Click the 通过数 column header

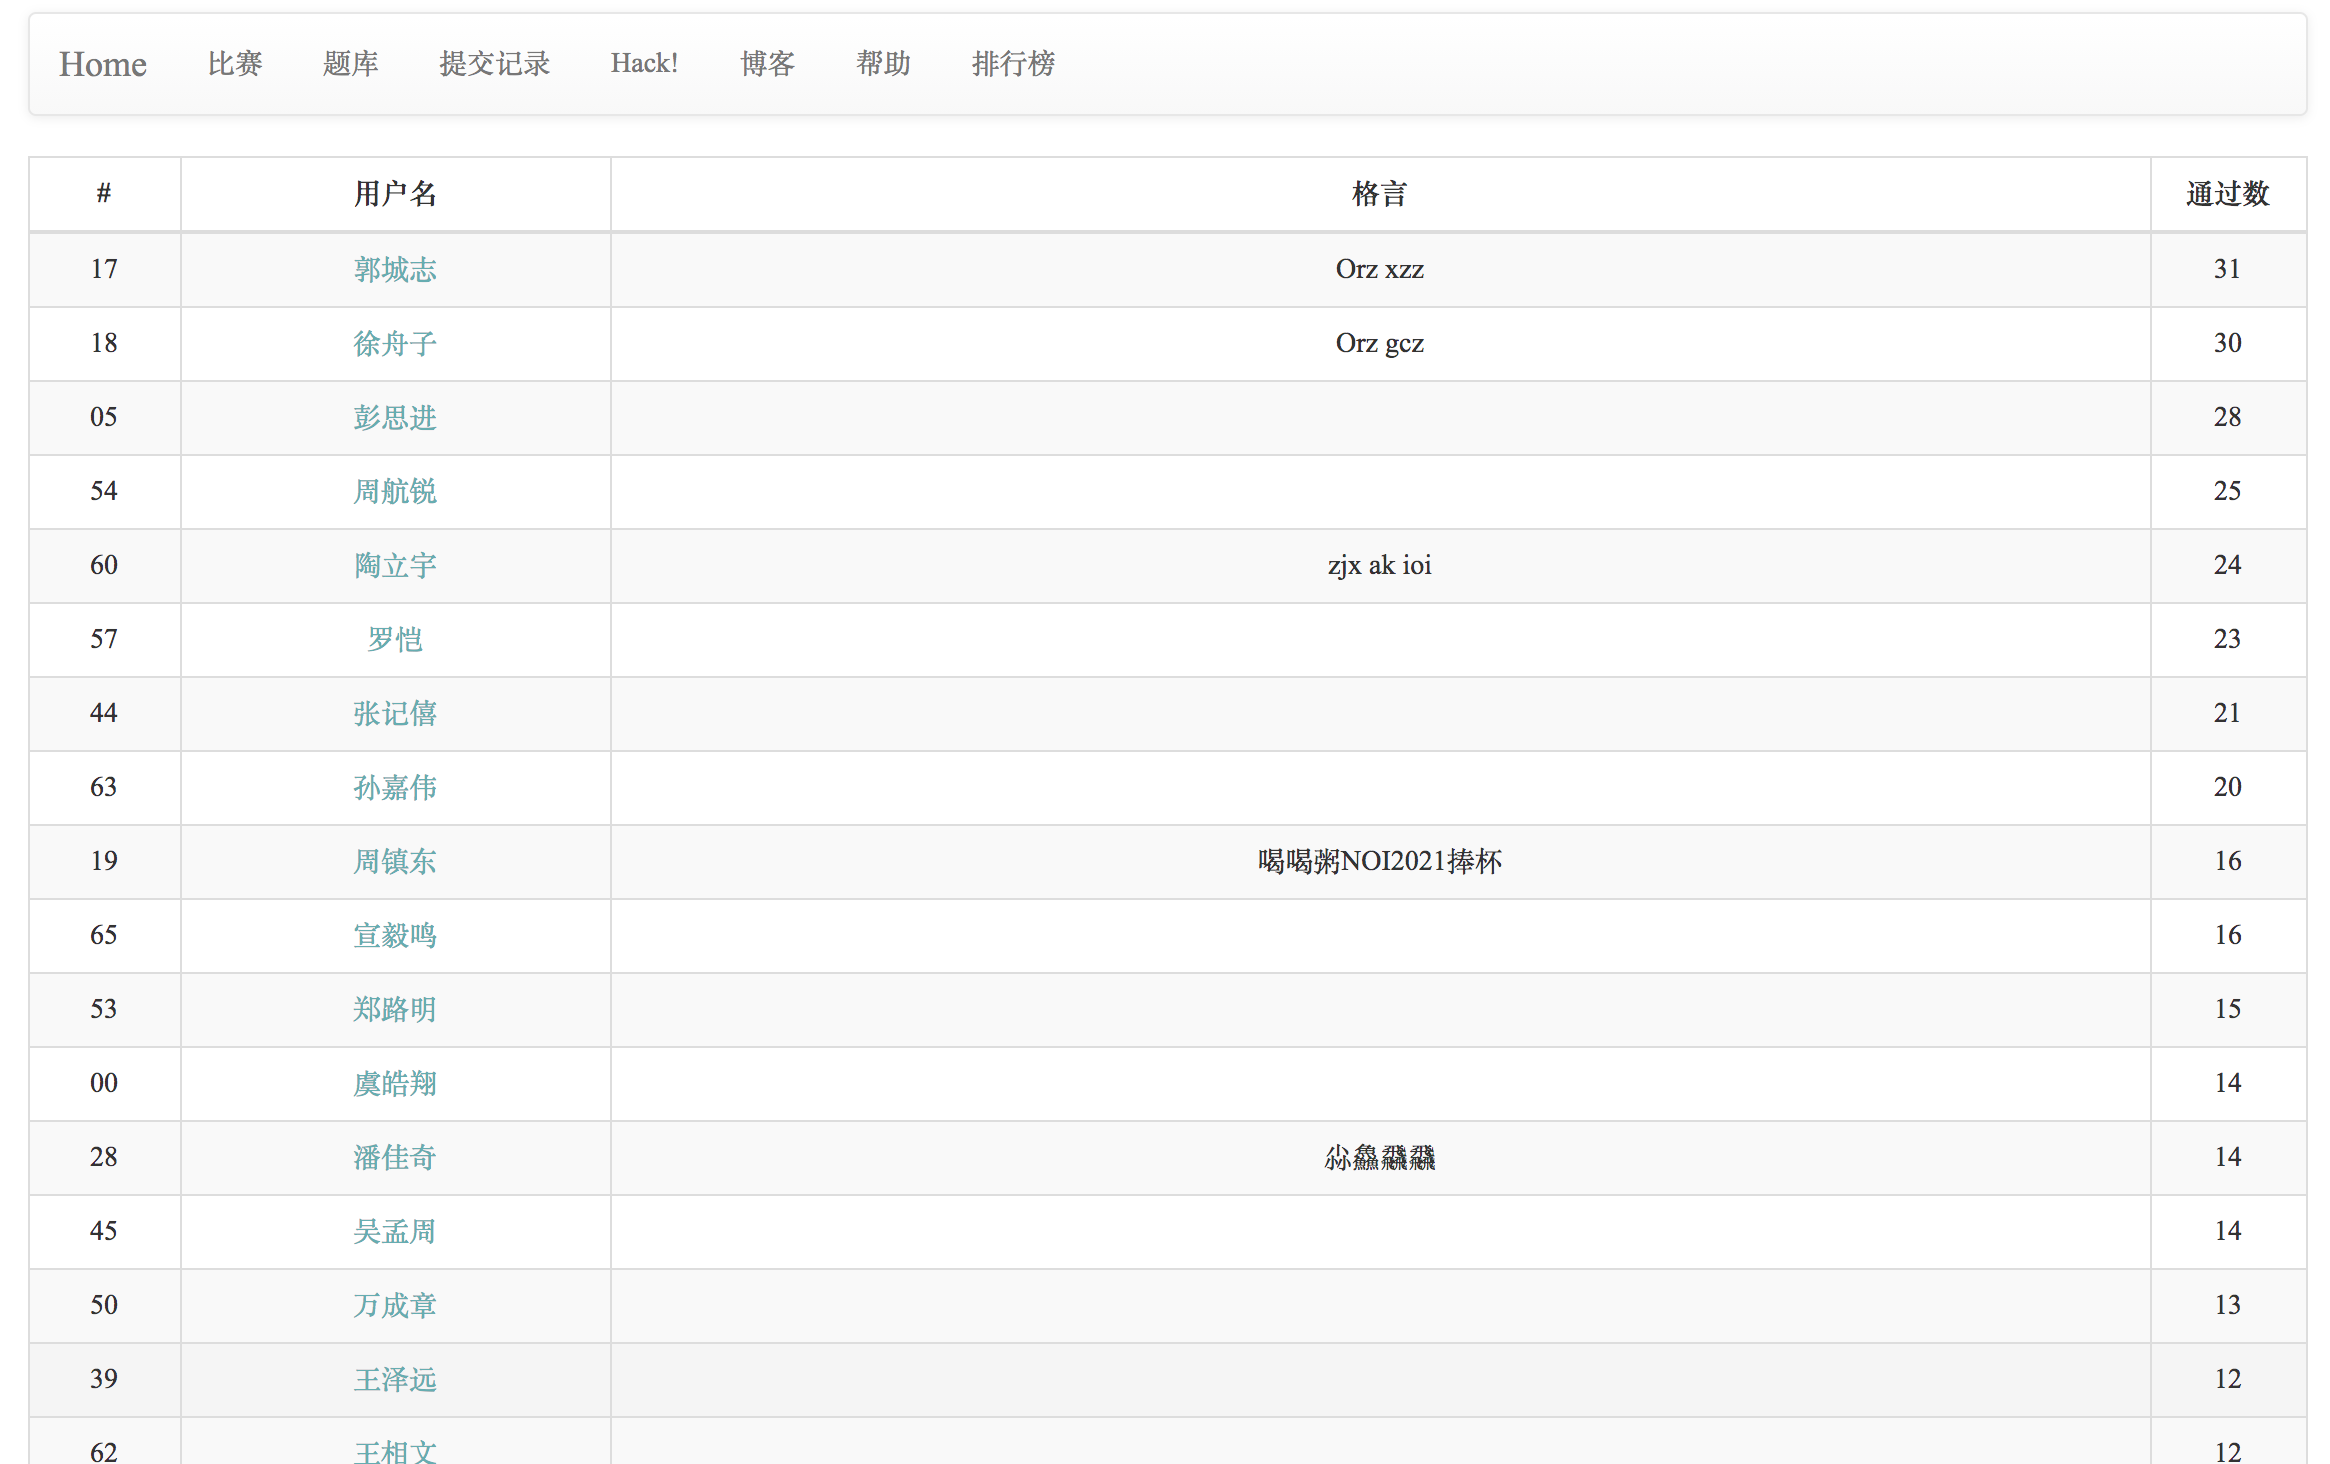click(2227, 194)
